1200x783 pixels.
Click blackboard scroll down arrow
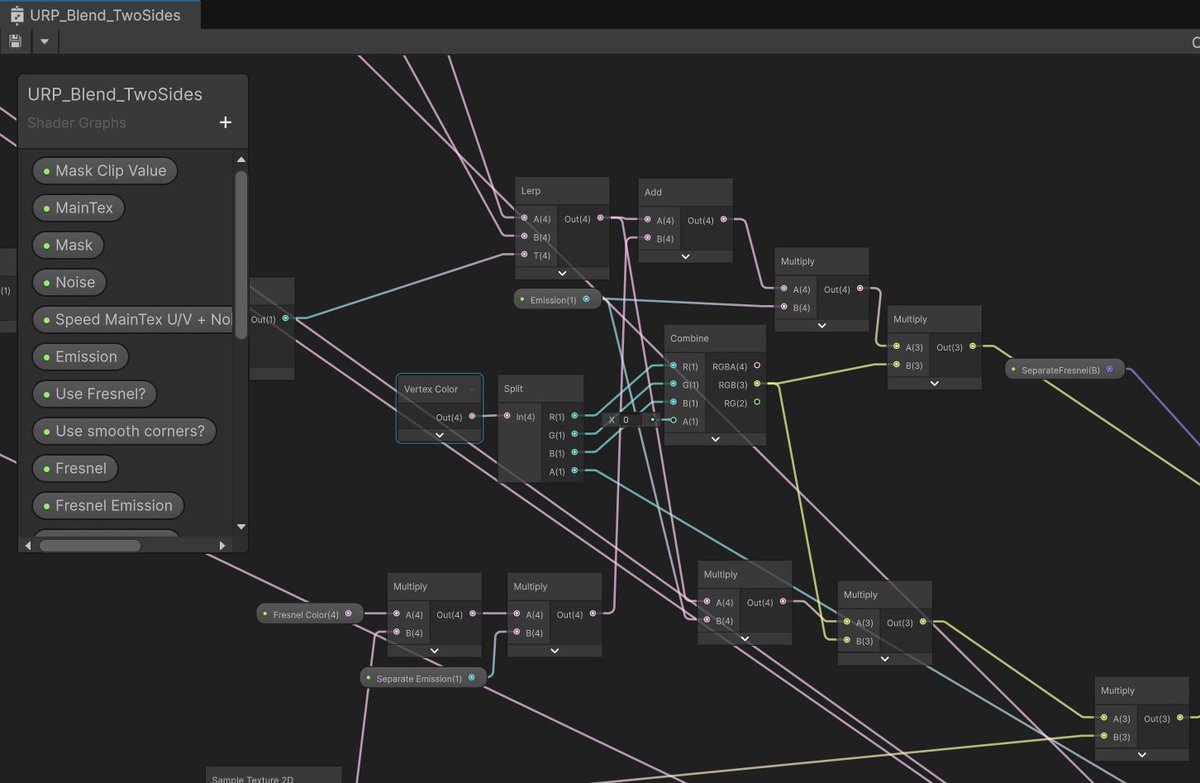coord(241,526)
